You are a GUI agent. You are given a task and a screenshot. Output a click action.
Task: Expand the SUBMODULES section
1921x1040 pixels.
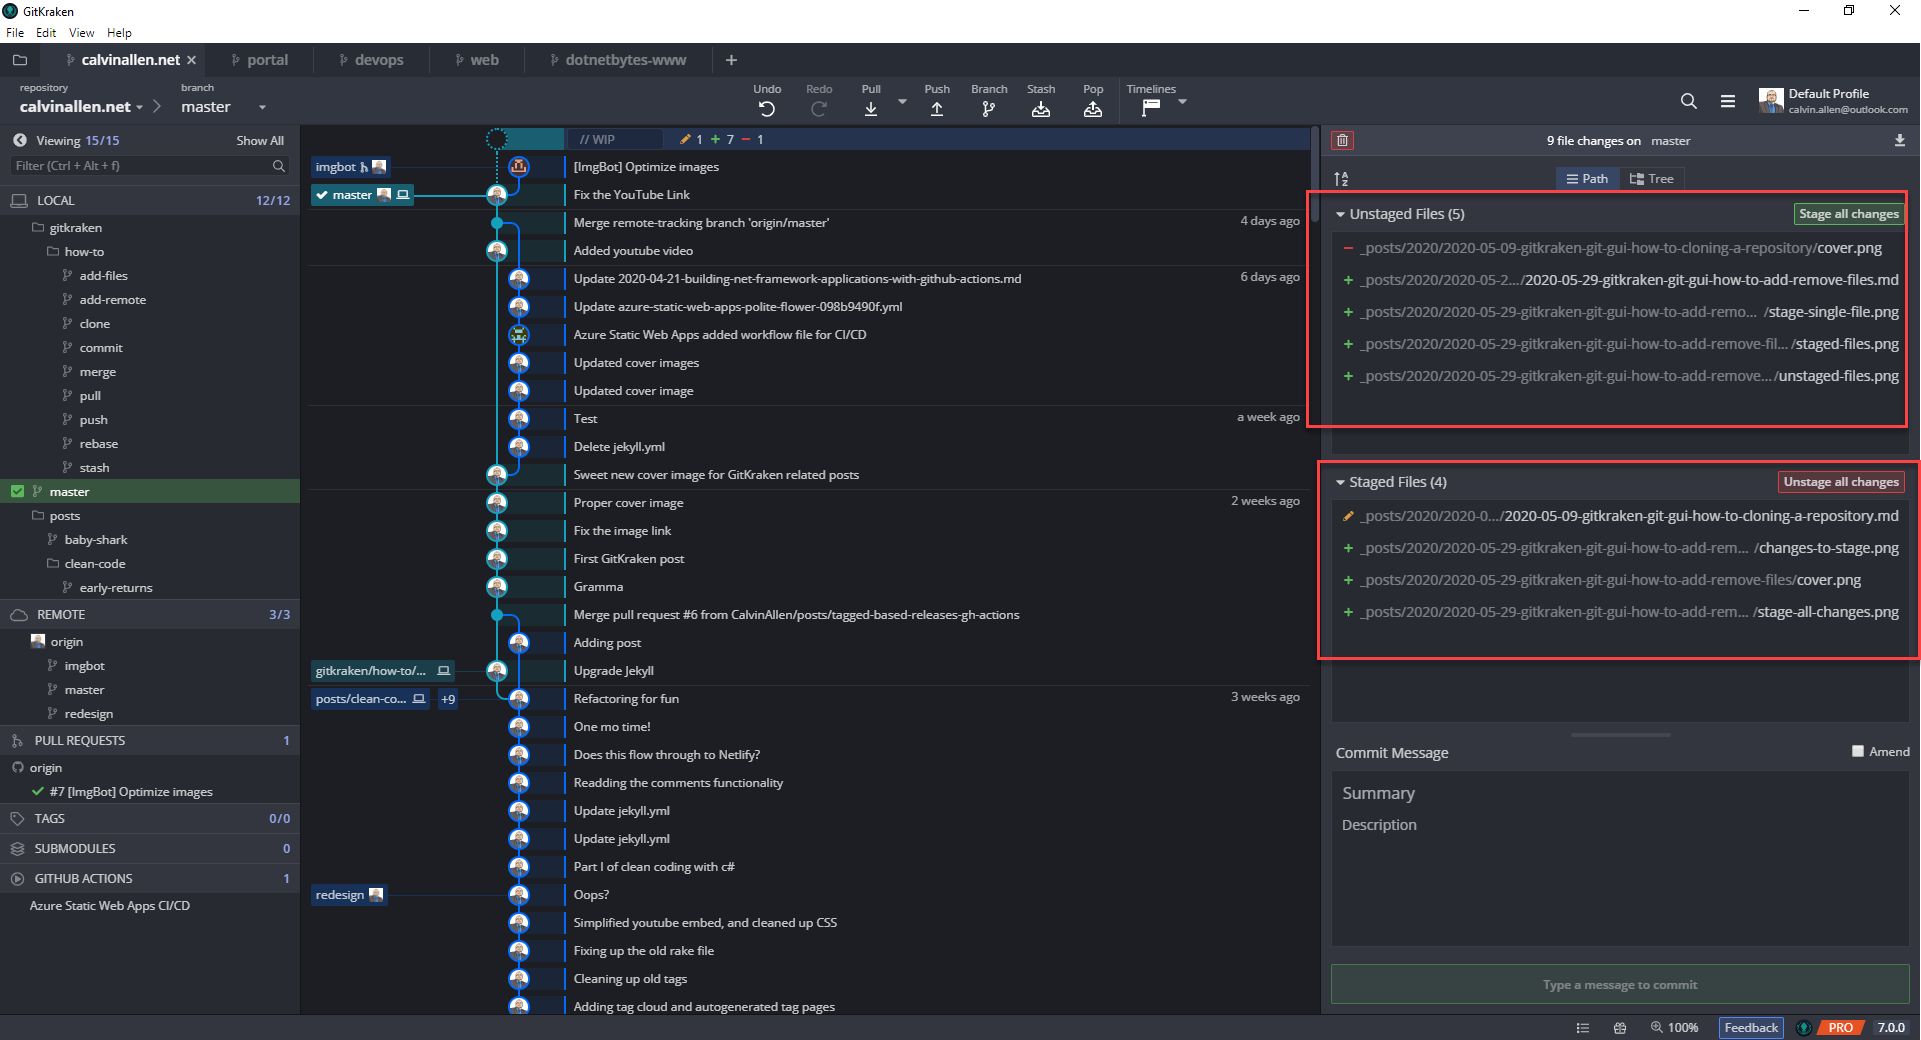[150, 848]
